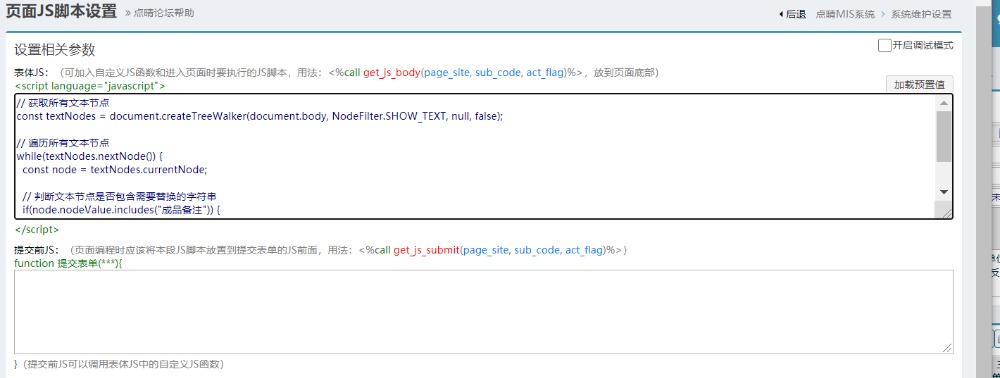Image resolution: width=1000 pixels, height=378 pixels.
Task: Click the 页面JS脚本设置 page title
Action: (61, 11)
